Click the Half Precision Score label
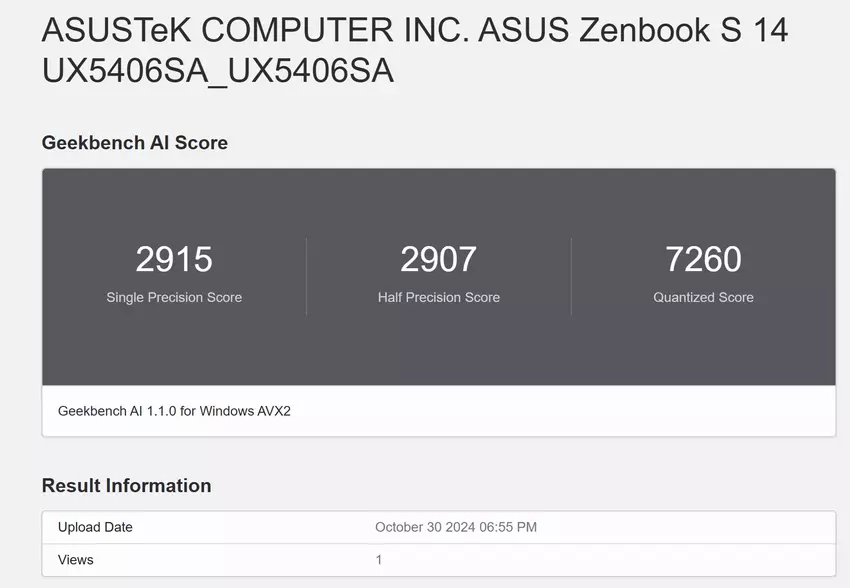 click(438, 297)
